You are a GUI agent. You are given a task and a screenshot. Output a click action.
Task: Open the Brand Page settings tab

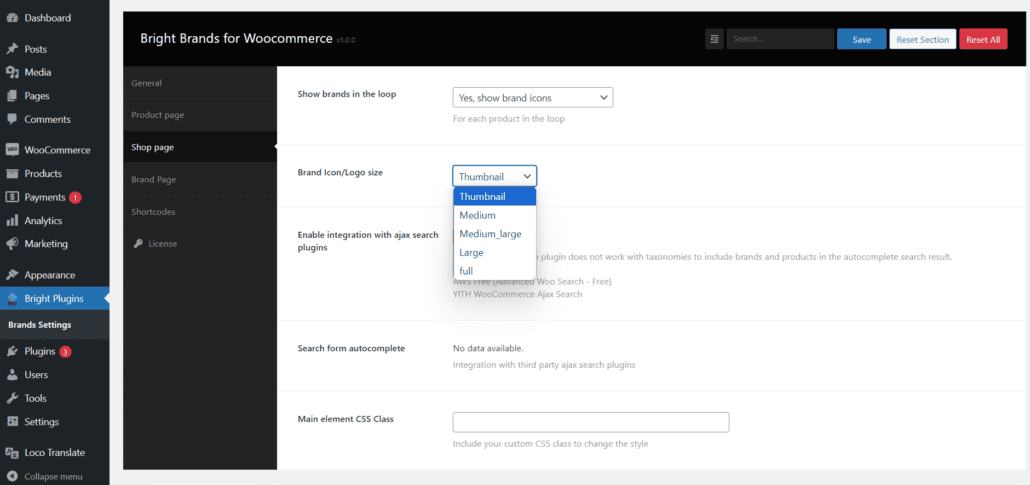(x=153, y=180)
